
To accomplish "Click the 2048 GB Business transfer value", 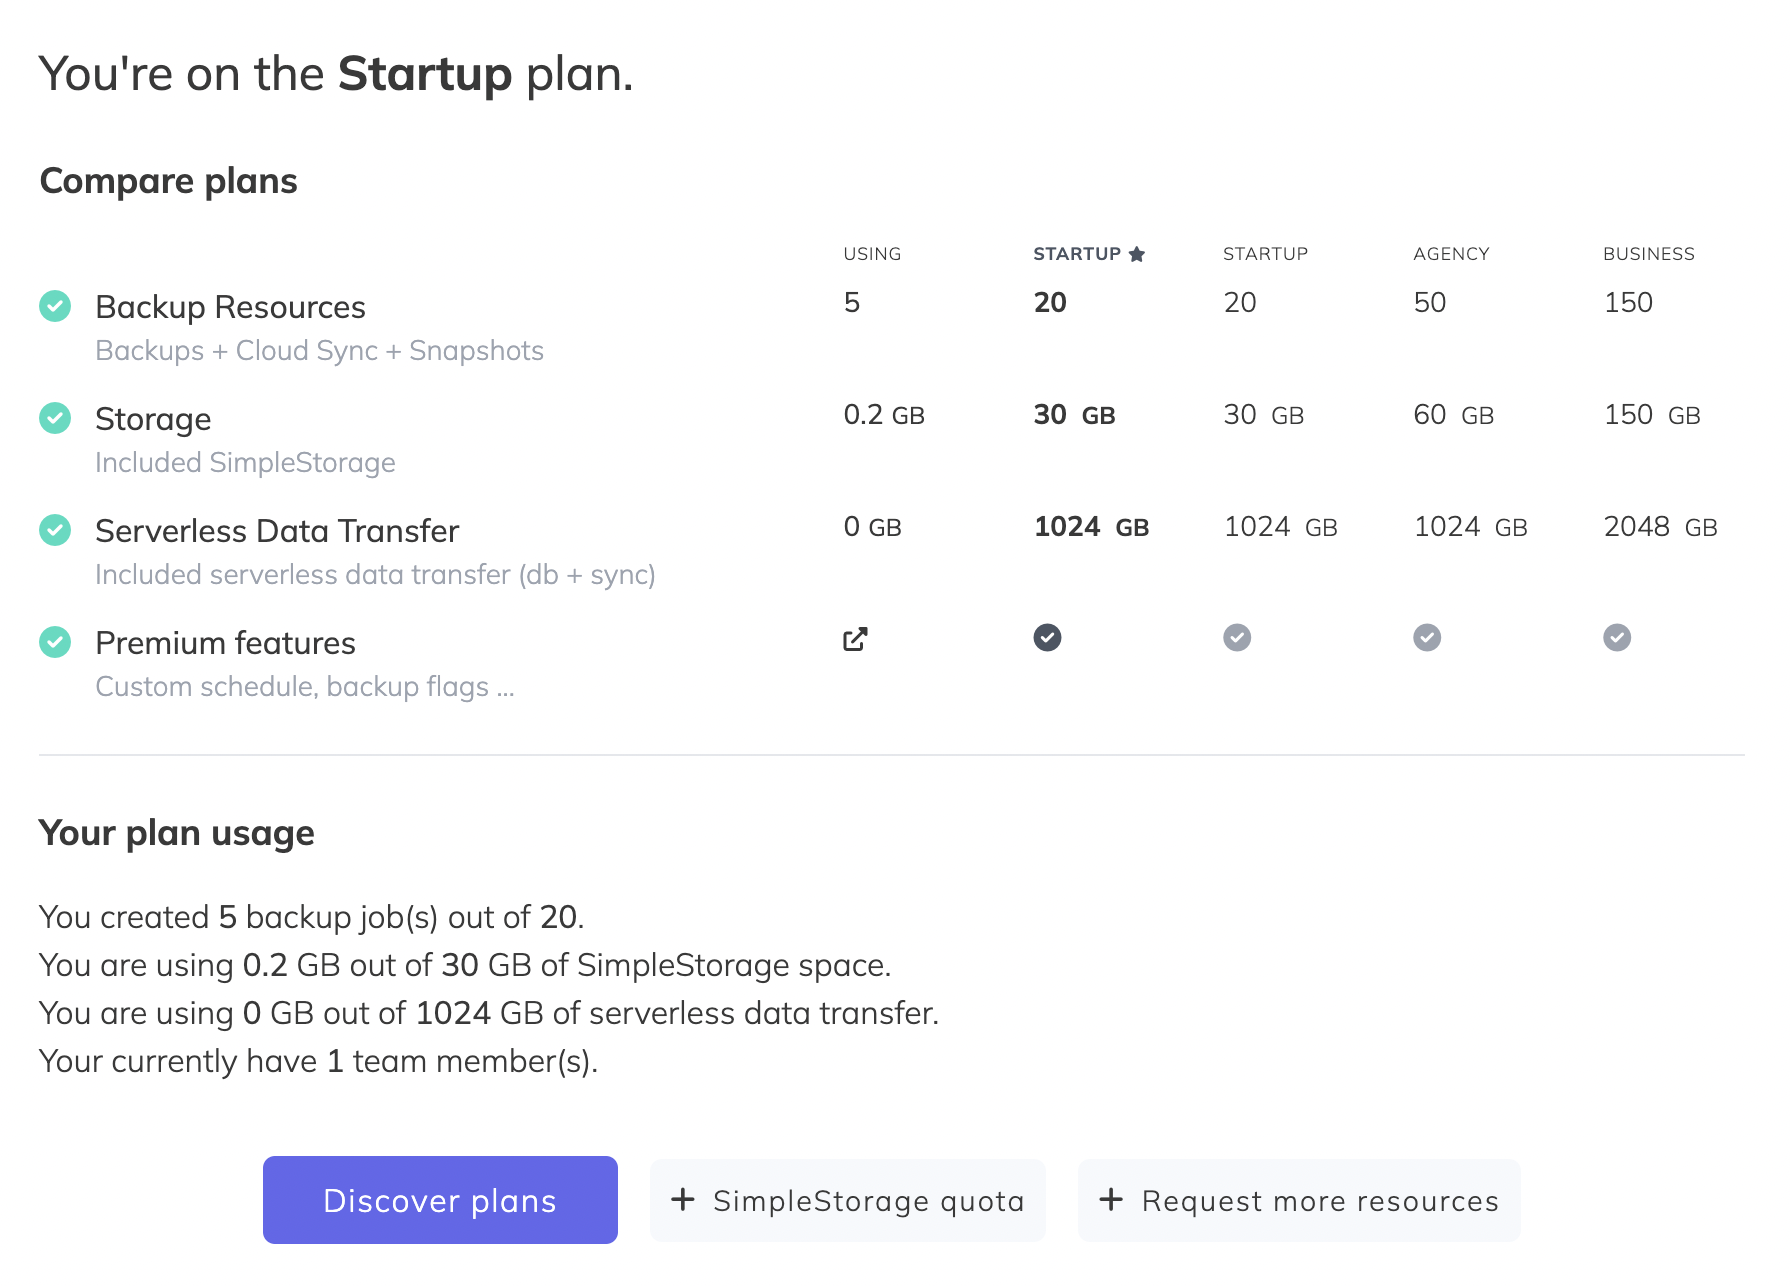I will 1660,527.
